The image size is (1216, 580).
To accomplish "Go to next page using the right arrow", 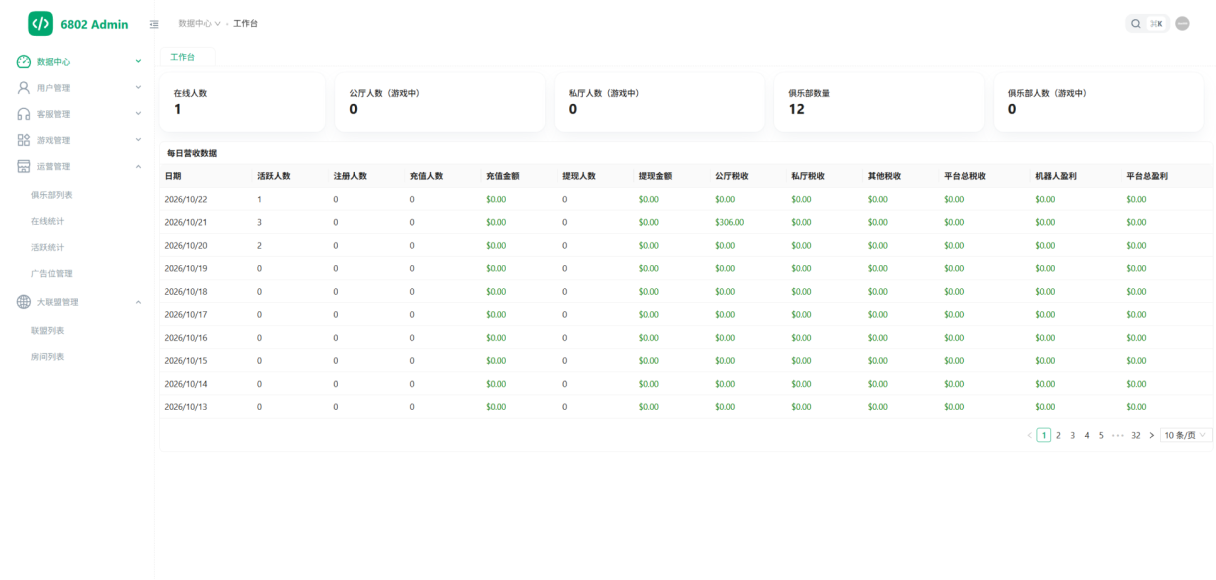I will (x=1151, y=436).
